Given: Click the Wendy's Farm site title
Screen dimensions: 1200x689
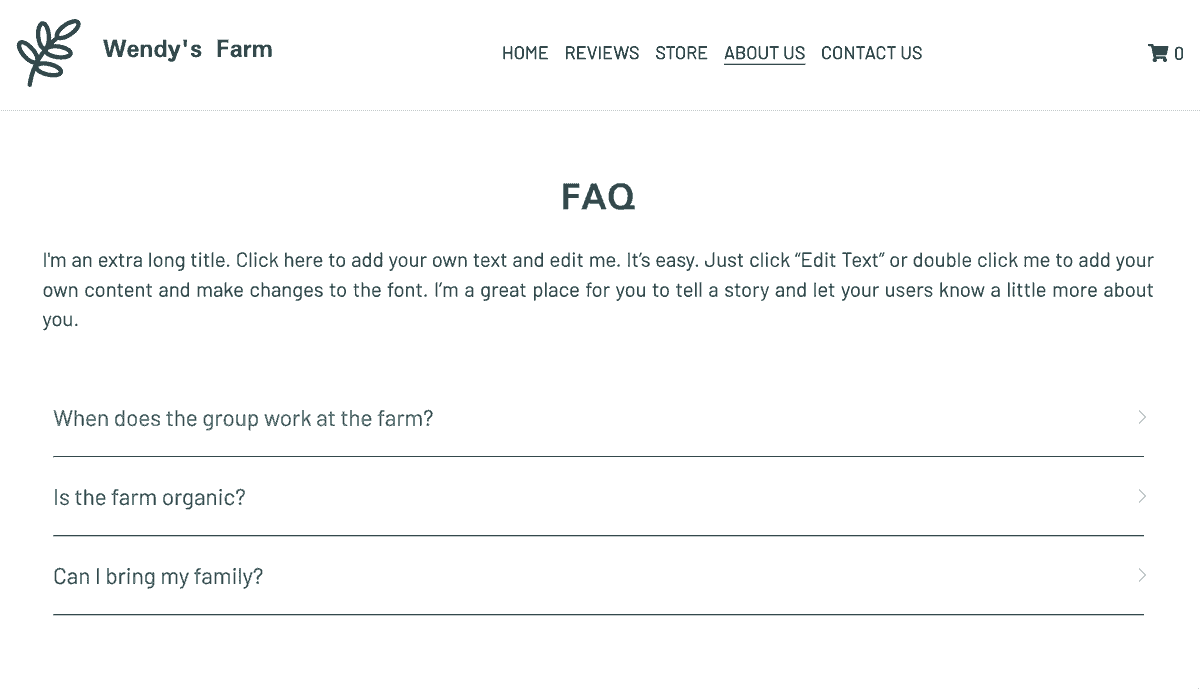Looking at the screenshot, I should 188,49.
